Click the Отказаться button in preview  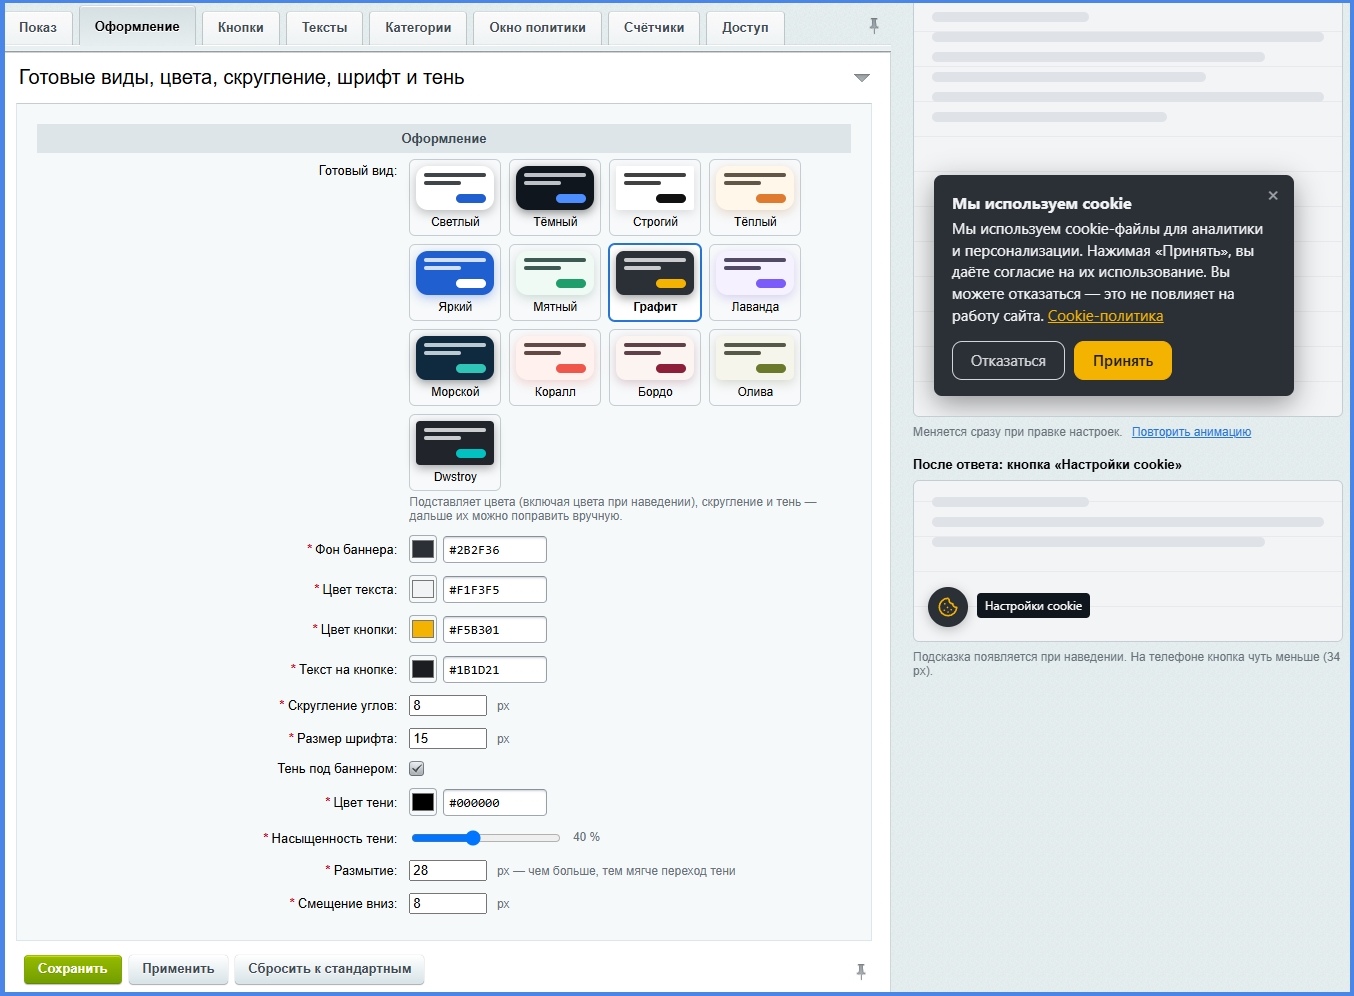pyautogui.click(x=1008, y=361)
